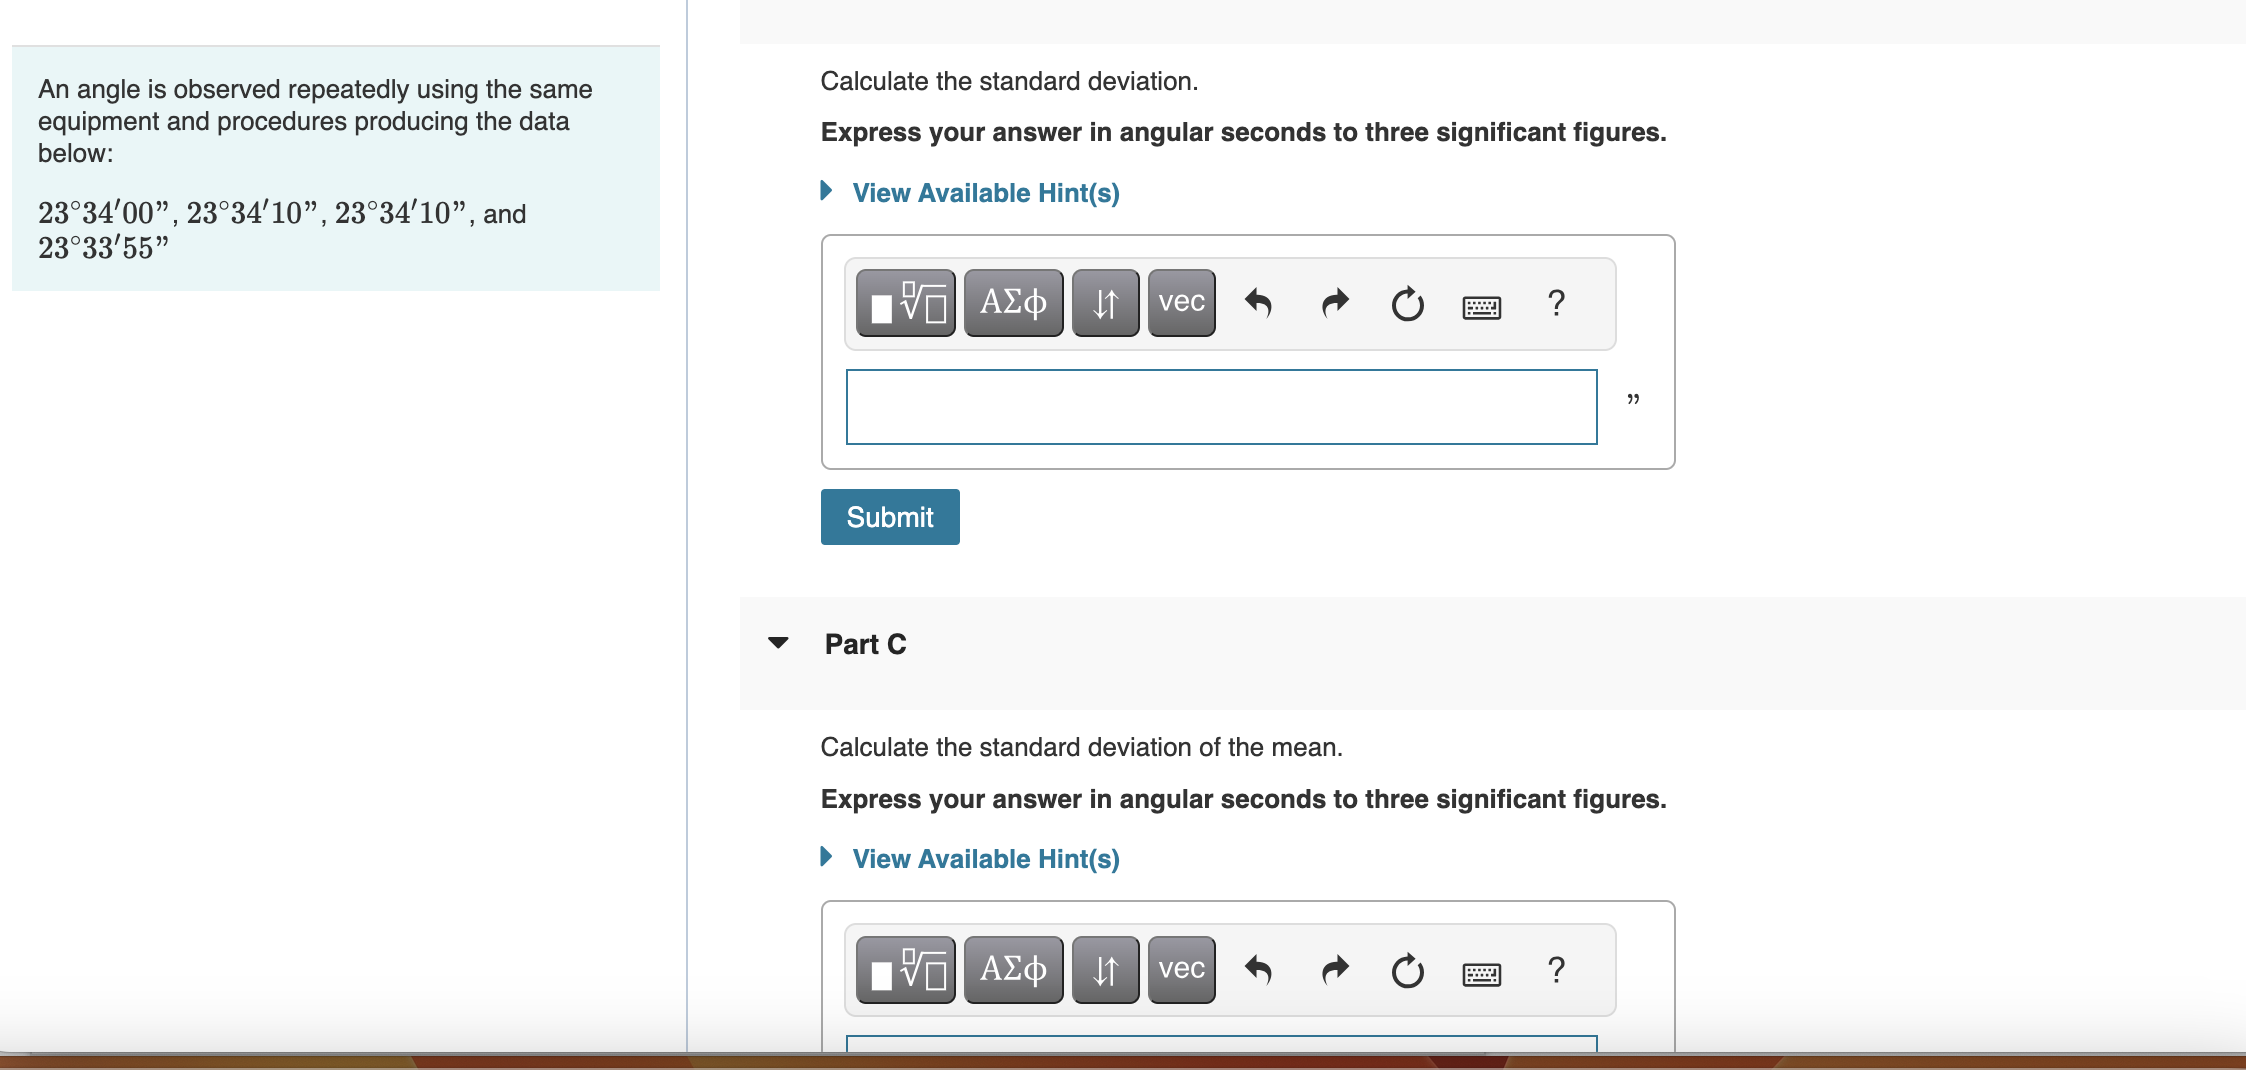Screen dimensions: 2246x1070
Task: Collapse the Part C section arrow
Action: point(778,643)
